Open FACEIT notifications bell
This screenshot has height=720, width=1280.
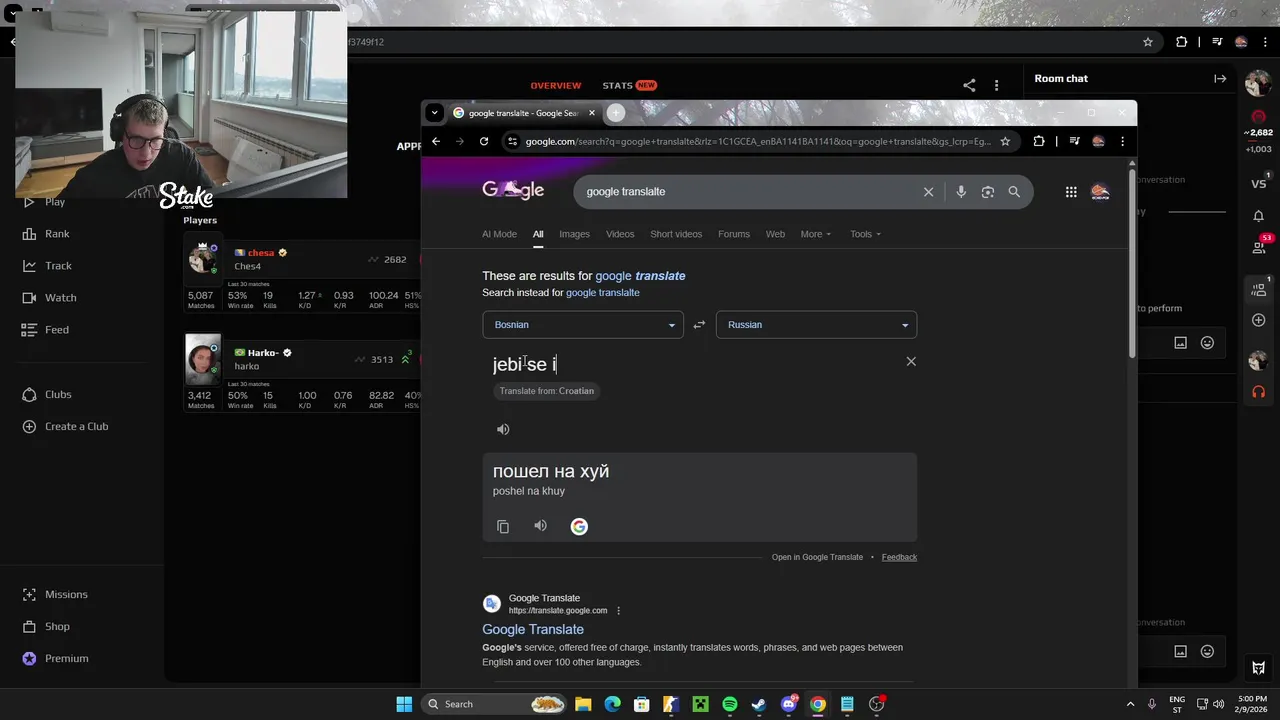coord(1258,216)
